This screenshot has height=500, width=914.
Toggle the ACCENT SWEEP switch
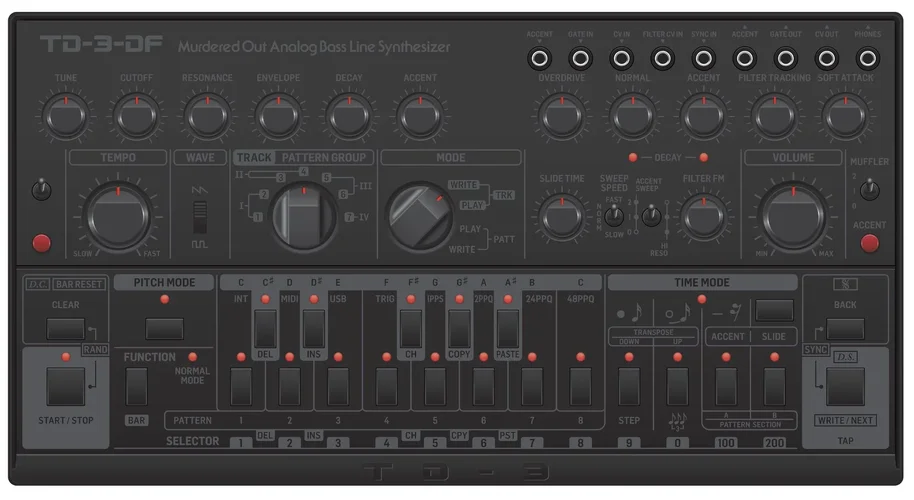click(x=651, y=216)
